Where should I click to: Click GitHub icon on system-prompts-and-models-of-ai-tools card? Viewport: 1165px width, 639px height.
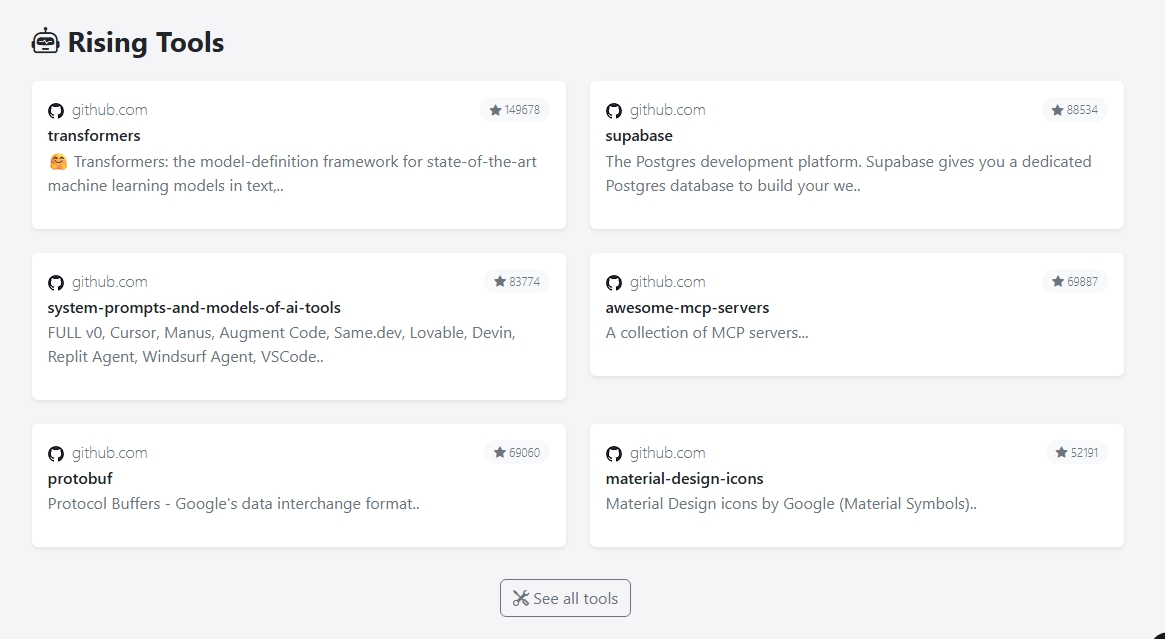click(x=56, y=282)
